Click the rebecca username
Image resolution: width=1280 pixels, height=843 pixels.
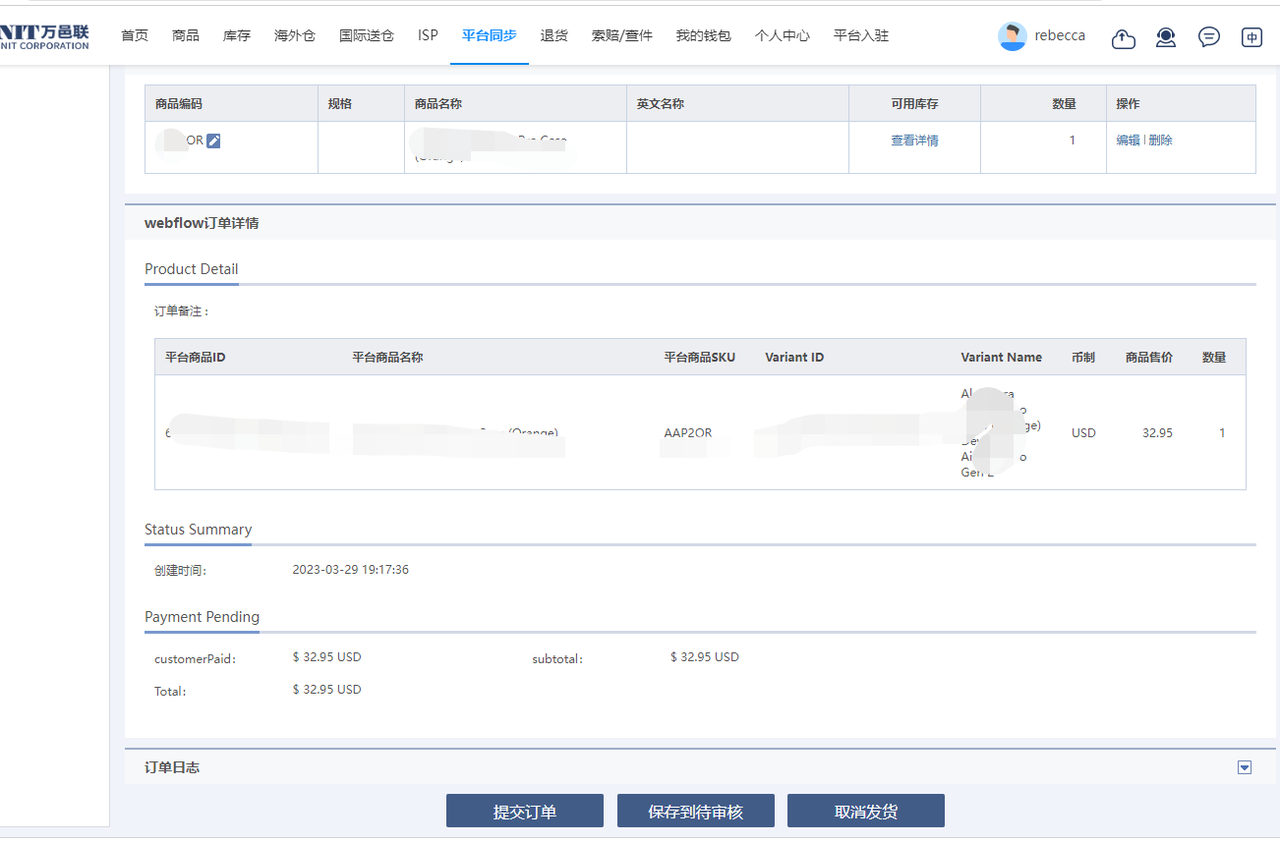click(x=1060, y=35)
